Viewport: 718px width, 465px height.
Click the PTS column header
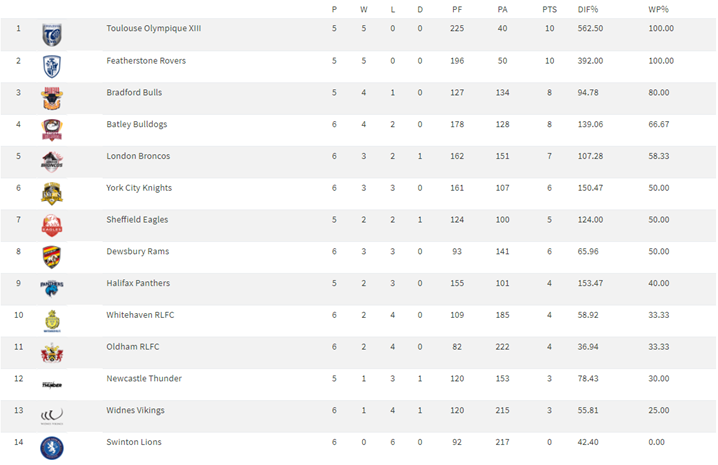point(549,8)
